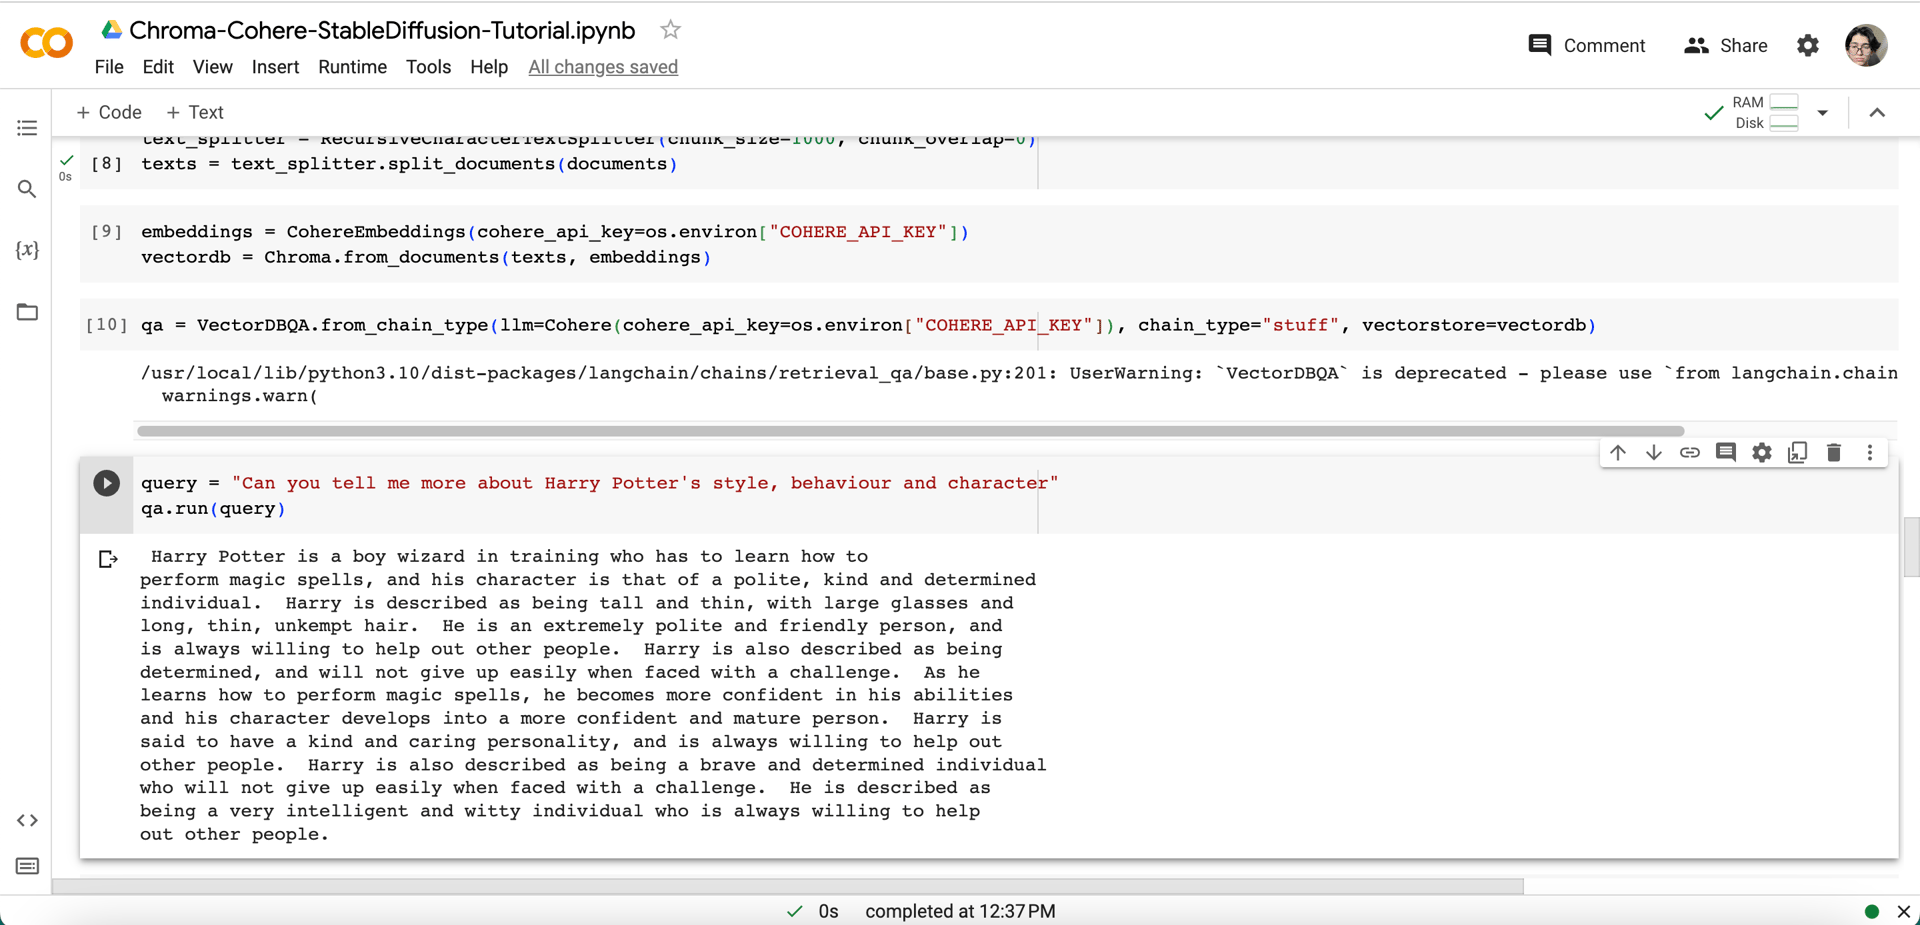This screenshot has width=1920, height=925.
Task: Open notebook settings gear in header
Action: click(x=1808, y=45)
